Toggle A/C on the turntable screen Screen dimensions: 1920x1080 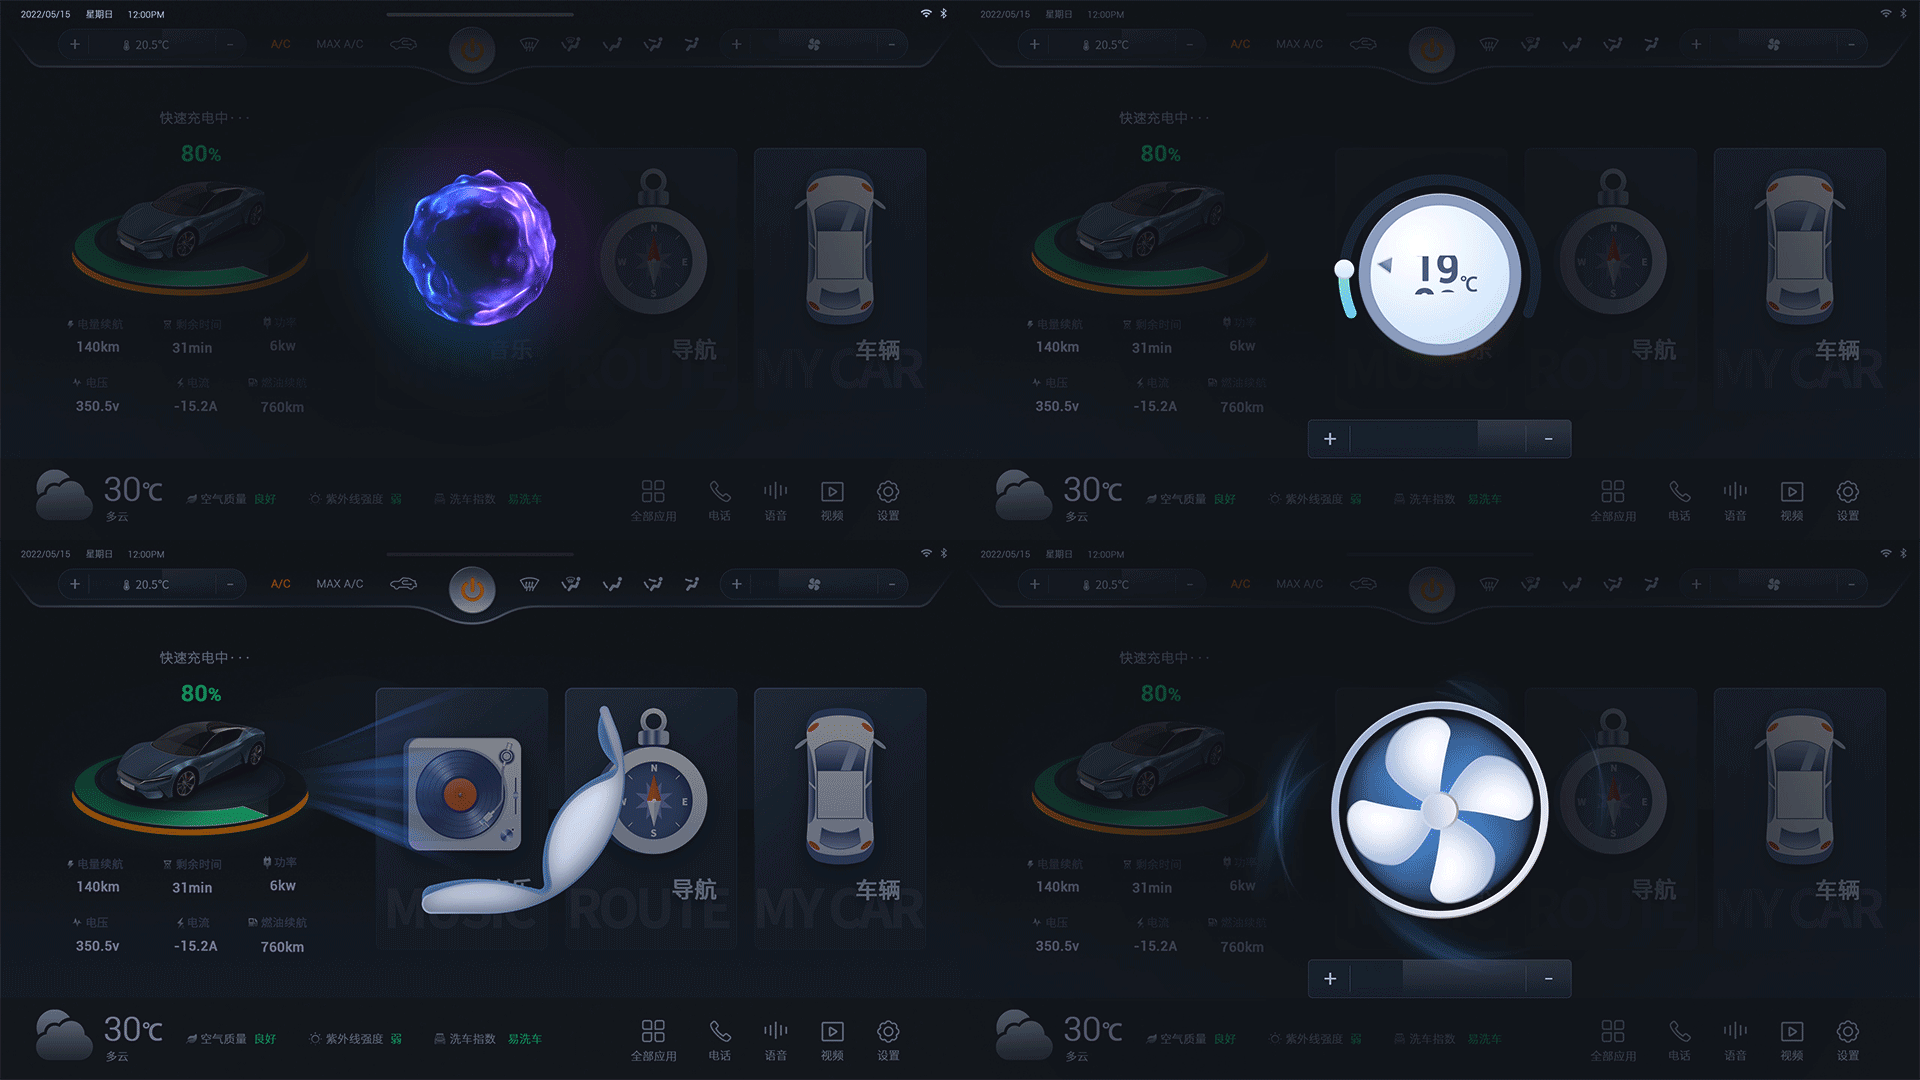[x=280, y=584]
